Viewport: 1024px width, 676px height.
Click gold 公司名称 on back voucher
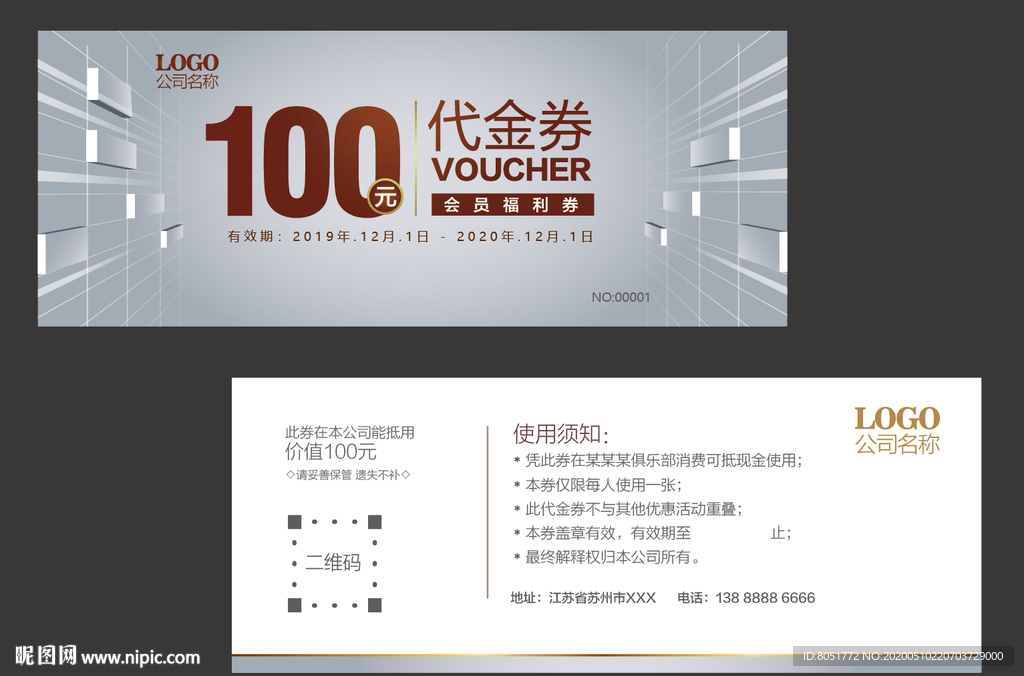(x=897, y=444)
